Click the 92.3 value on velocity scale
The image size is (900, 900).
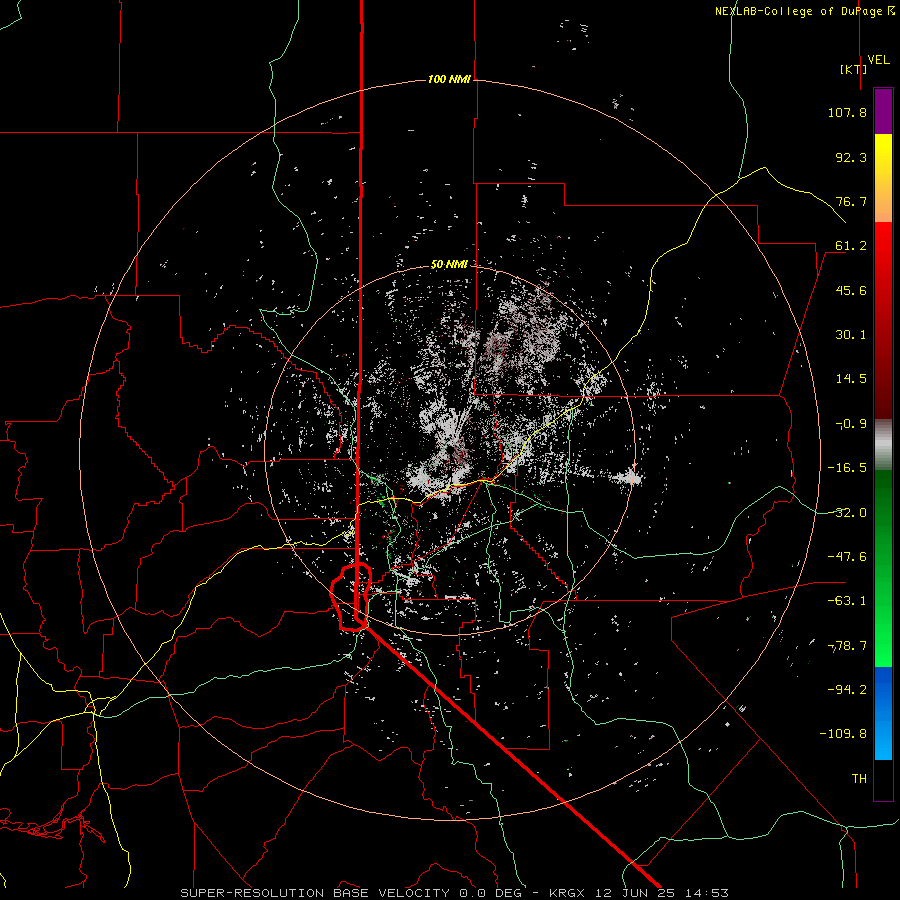coord(851,157)
